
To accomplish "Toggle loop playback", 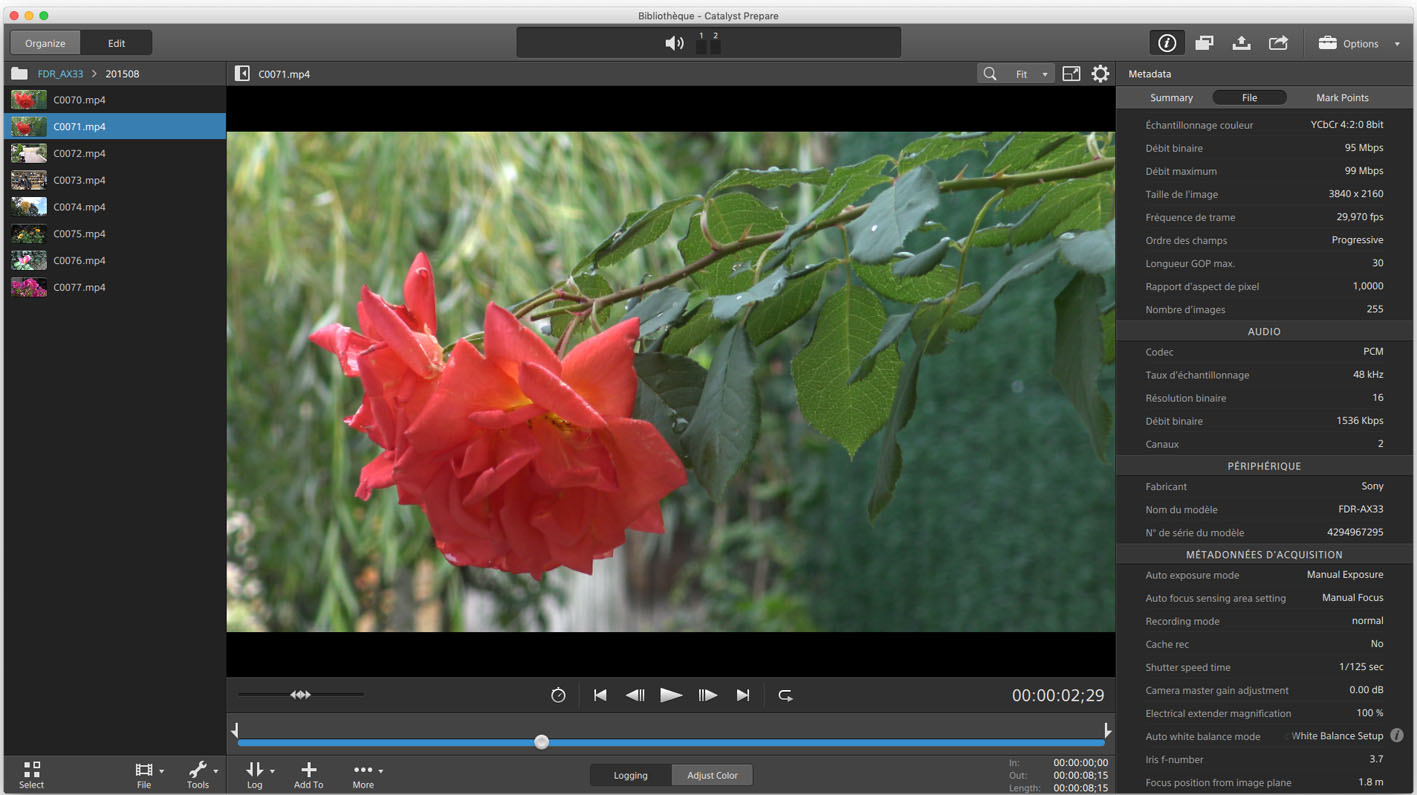I will tap(785, 695).
